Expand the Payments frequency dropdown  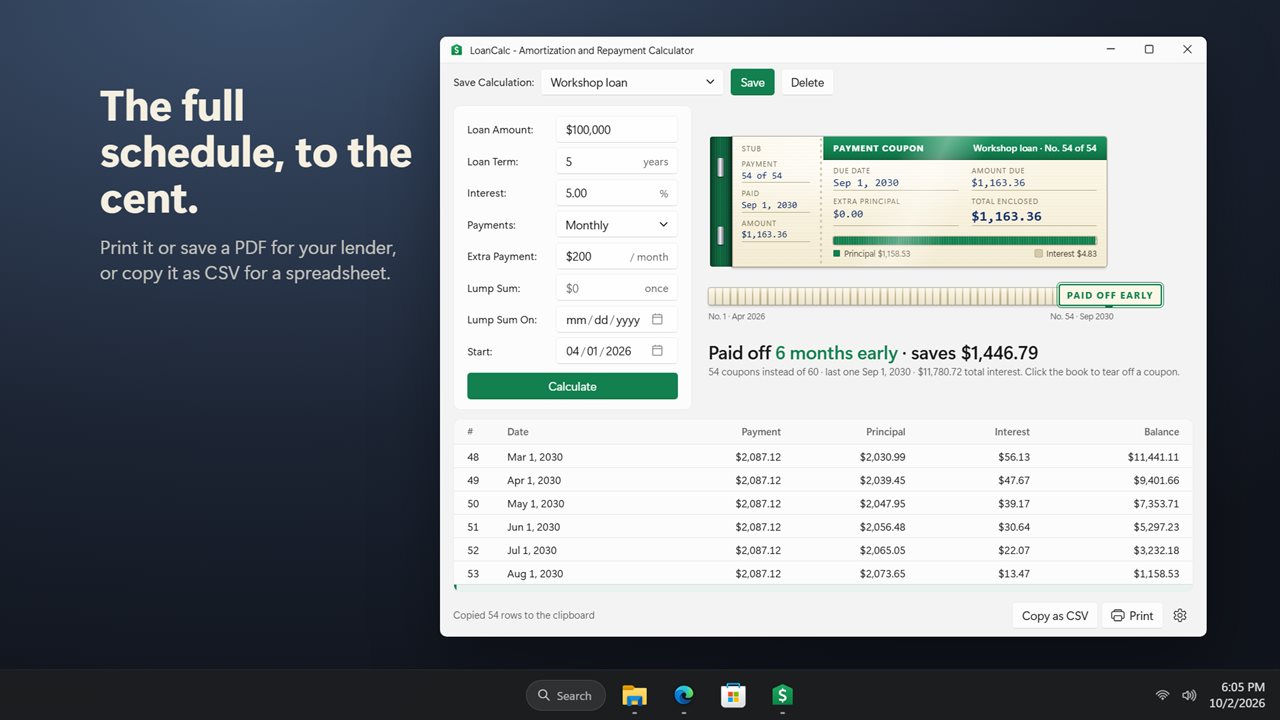click(616, 225)
